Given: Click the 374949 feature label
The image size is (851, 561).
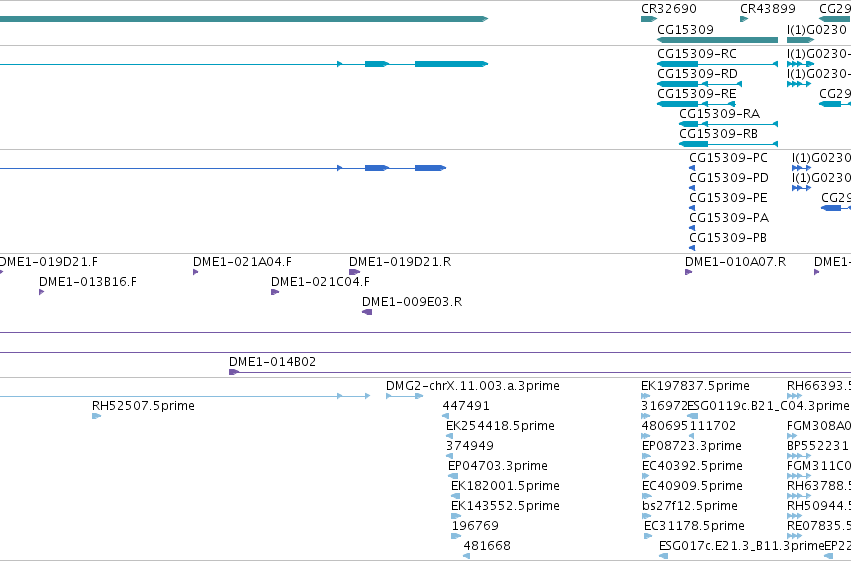Looking at the screenshot, I should click(470, 446).
